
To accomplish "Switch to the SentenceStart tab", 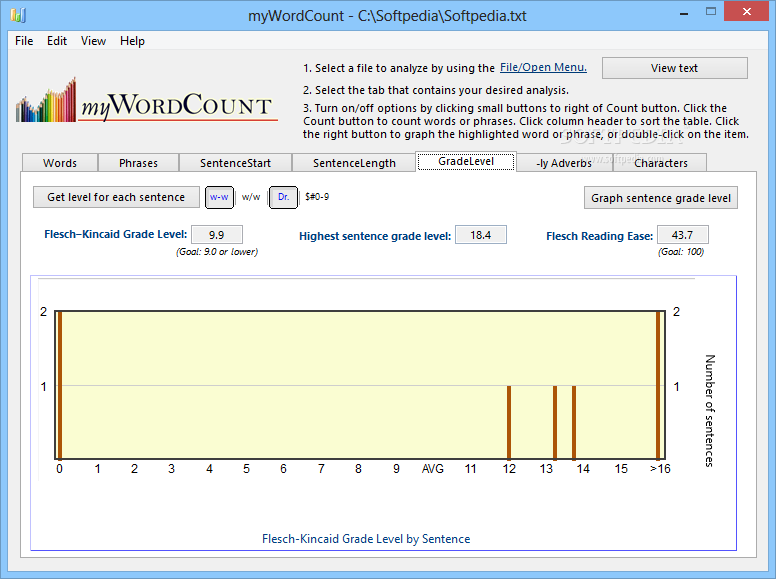I will coord(235,163).
